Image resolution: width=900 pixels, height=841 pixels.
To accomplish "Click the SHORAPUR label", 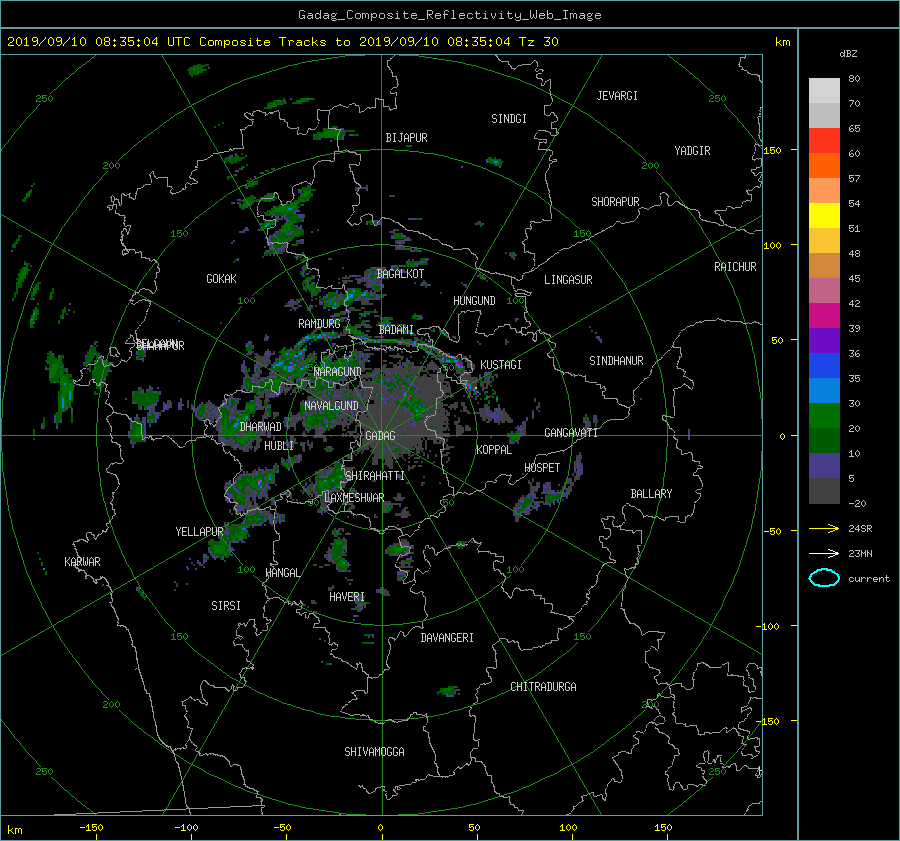I will tap(615, 202).
